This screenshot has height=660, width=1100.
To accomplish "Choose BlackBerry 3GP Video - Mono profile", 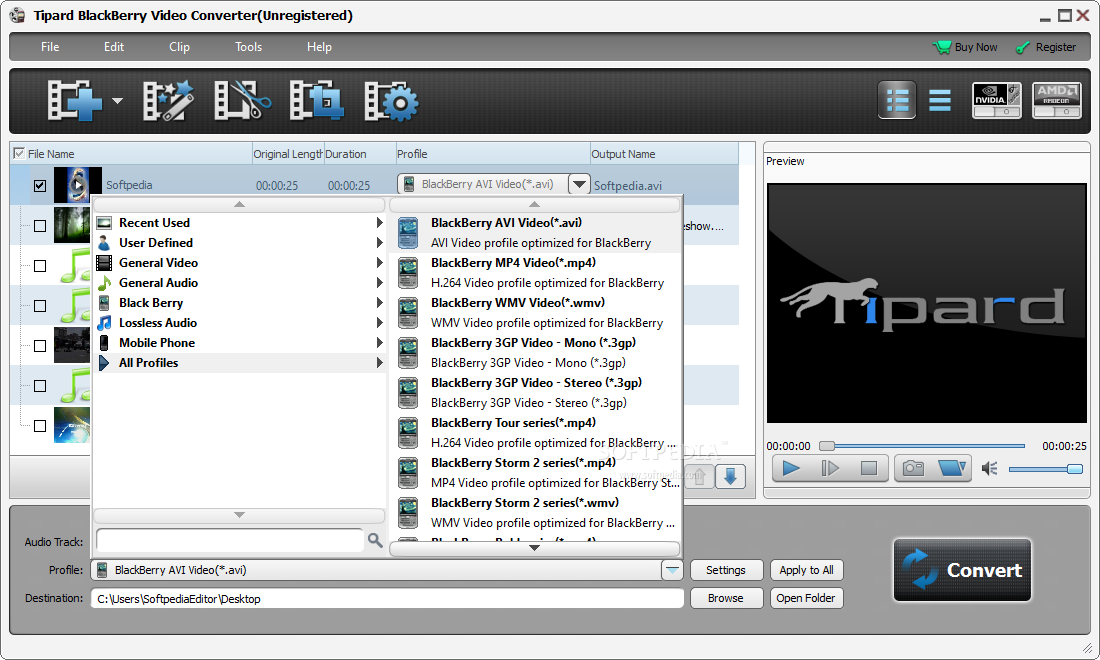I will click(x=535, y=353).
